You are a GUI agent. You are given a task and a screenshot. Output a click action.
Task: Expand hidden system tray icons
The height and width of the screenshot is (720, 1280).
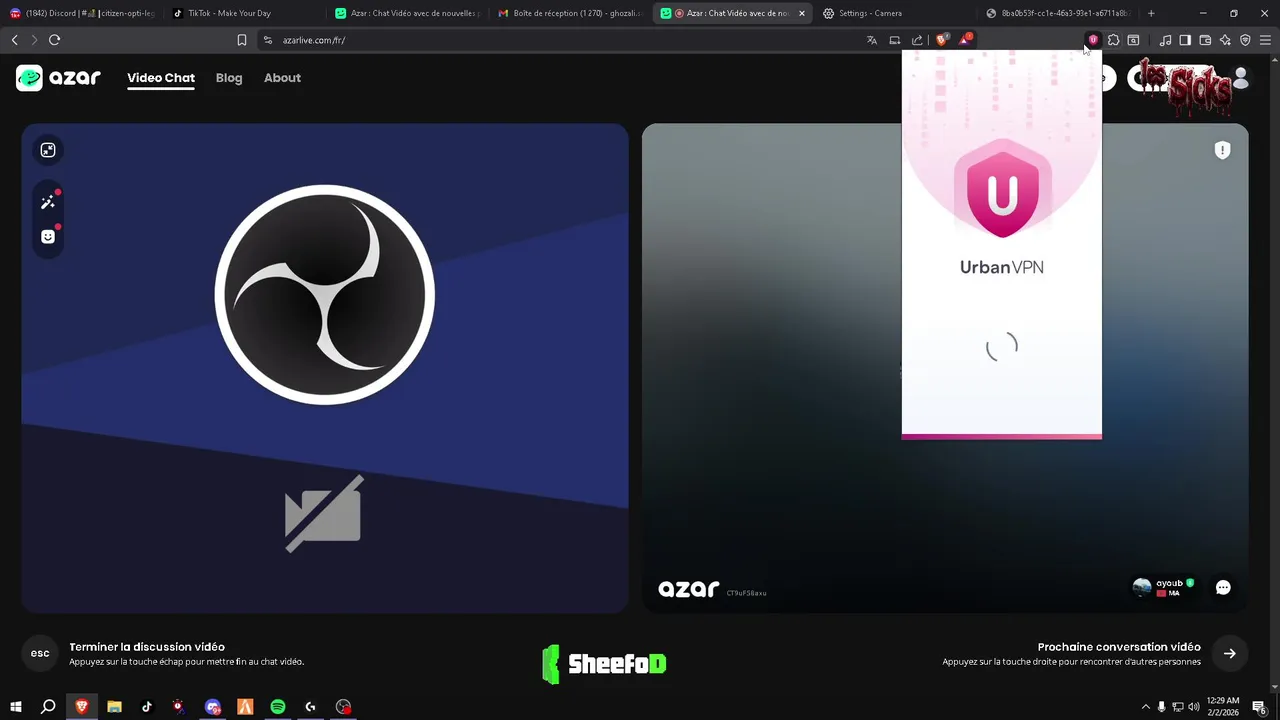tap(1145, 707)
